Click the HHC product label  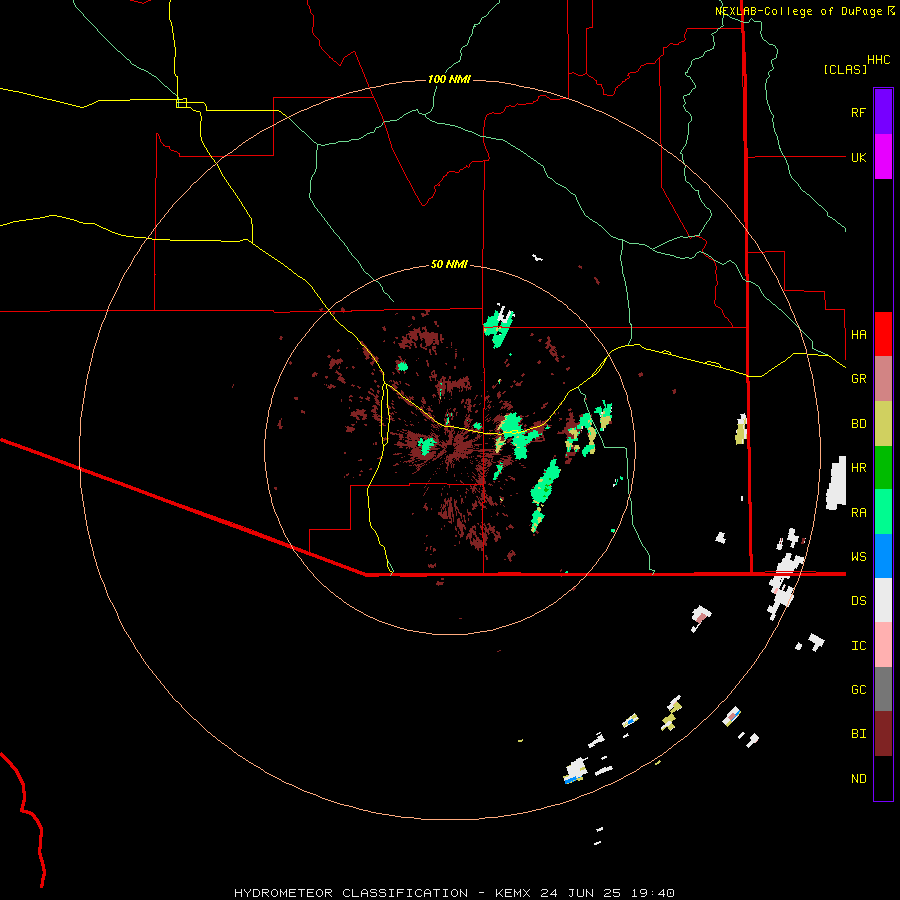point(878,60)
